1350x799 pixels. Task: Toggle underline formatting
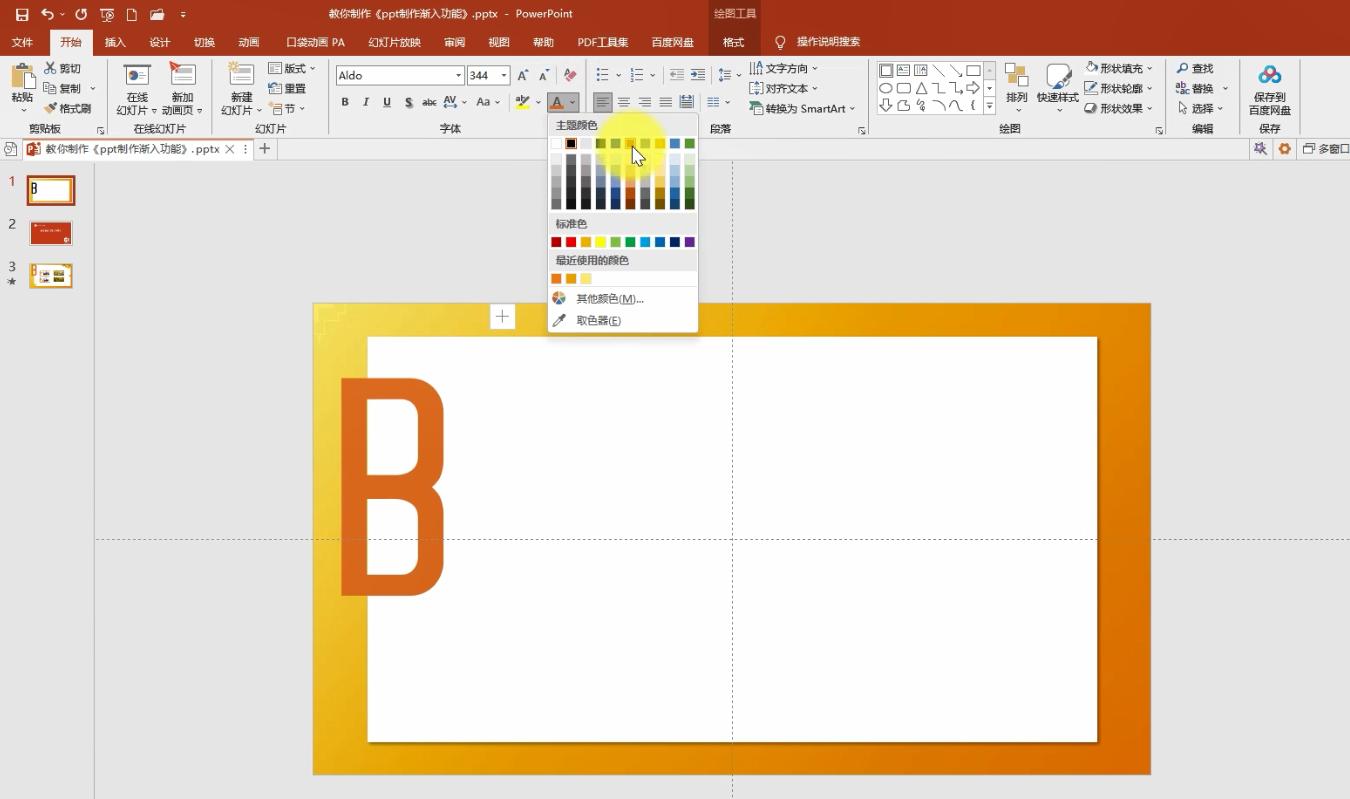point(387,102)
